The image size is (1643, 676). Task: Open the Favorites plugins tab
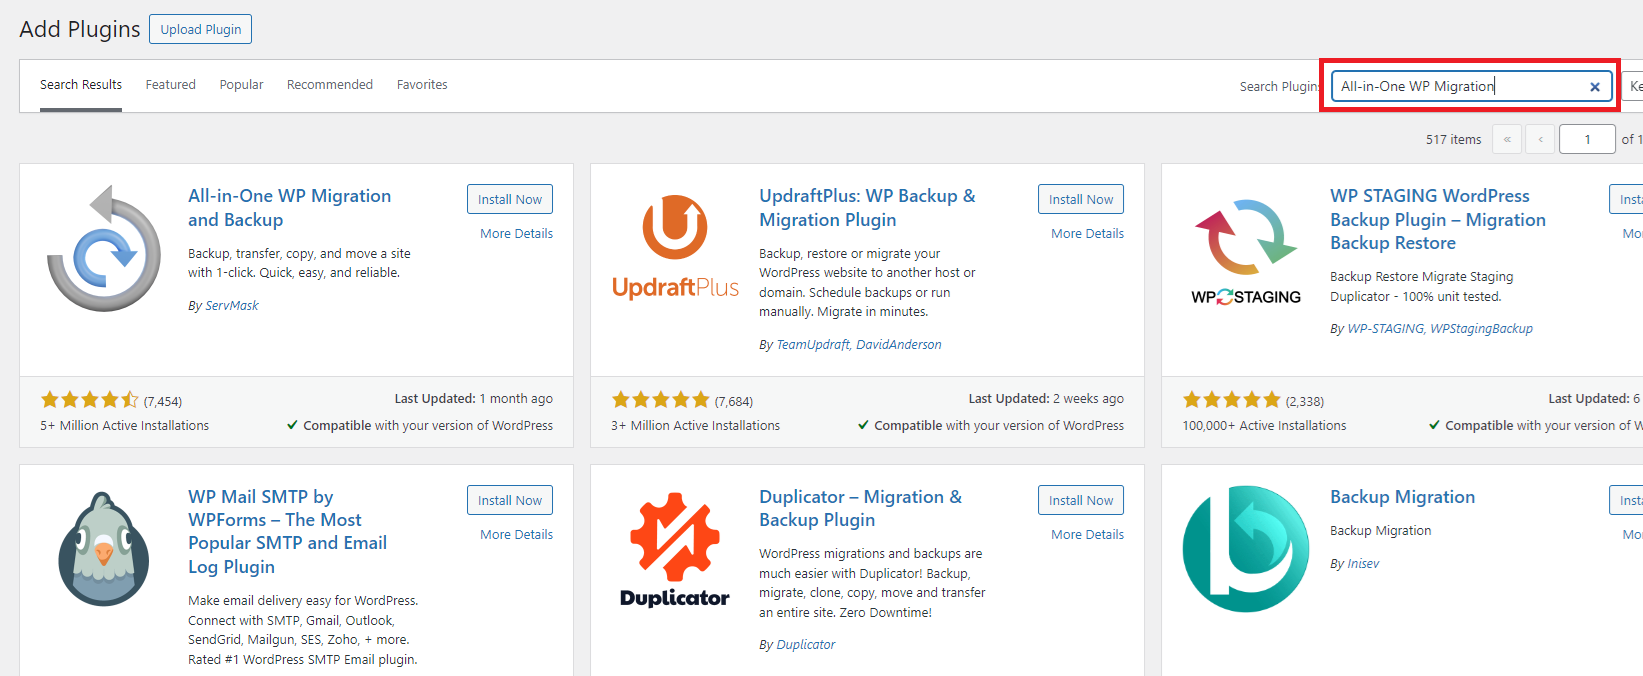(422, 85)
